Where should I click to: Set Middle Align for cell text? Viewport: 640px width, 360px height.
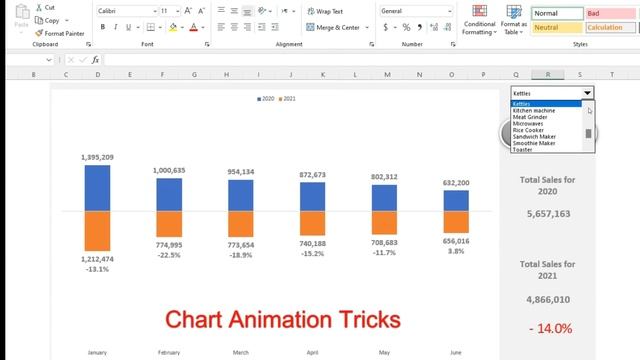click(234, 11)
